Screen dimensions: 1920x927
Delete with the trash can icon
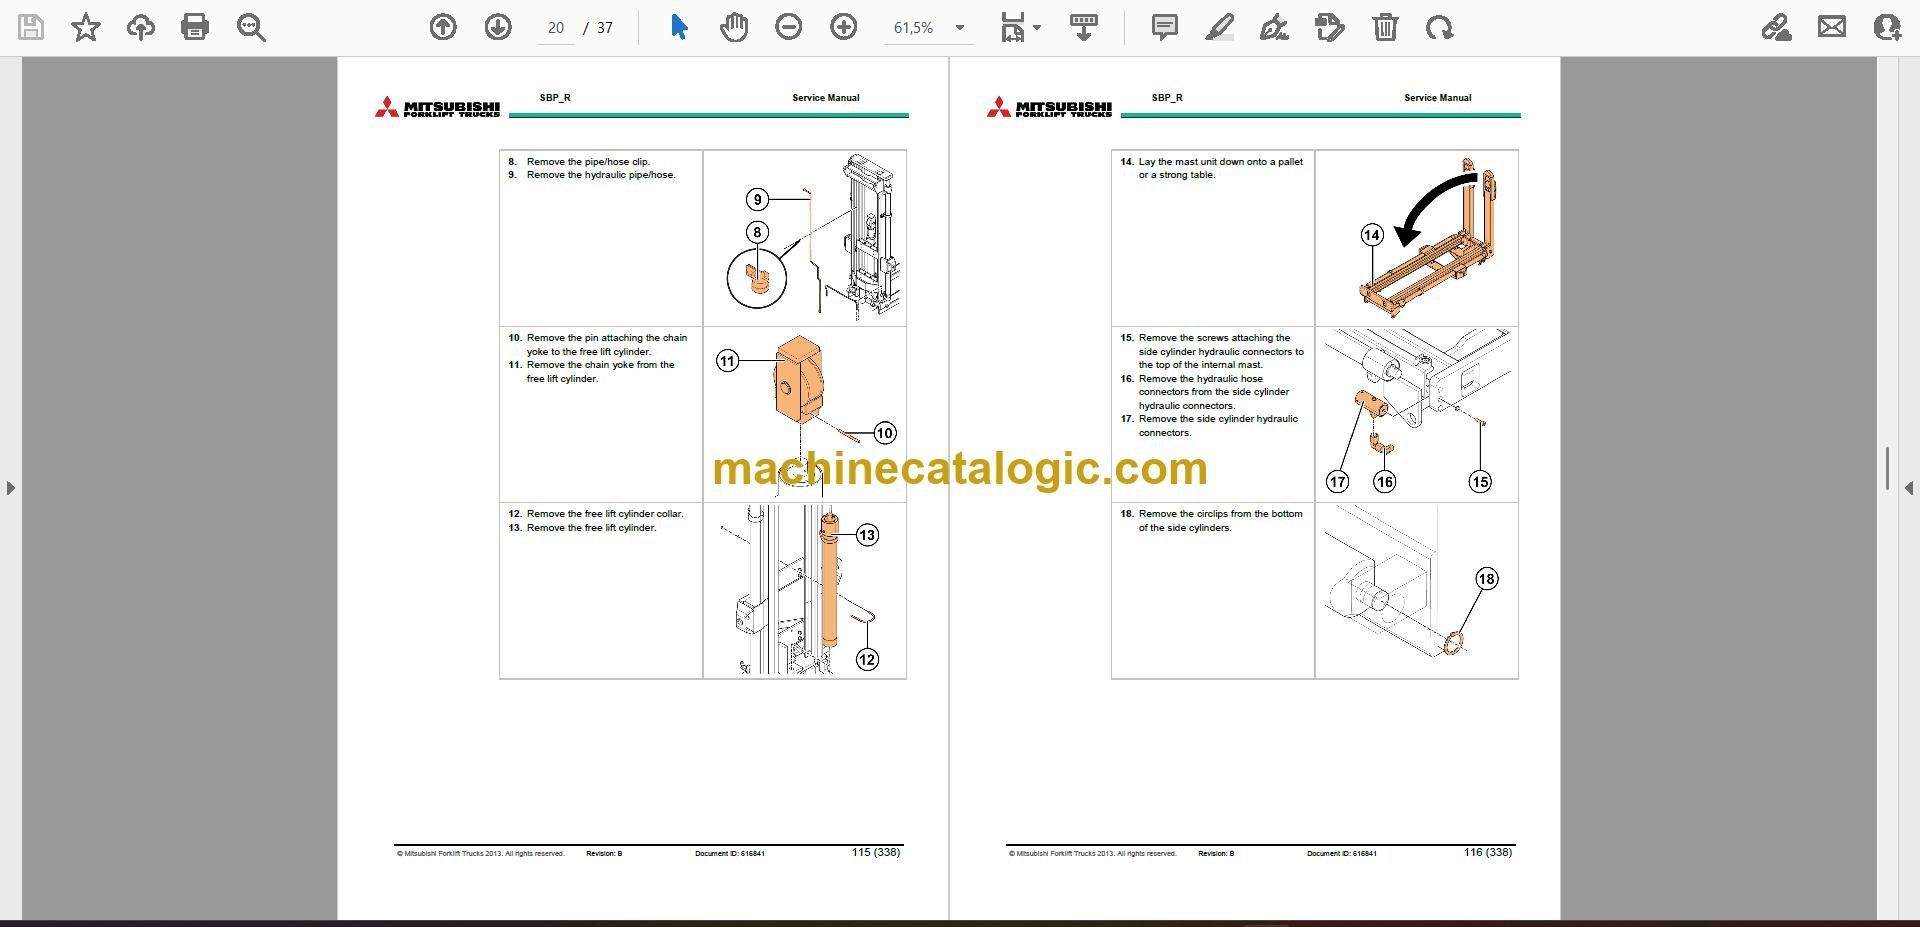[x=1385, y=27]
